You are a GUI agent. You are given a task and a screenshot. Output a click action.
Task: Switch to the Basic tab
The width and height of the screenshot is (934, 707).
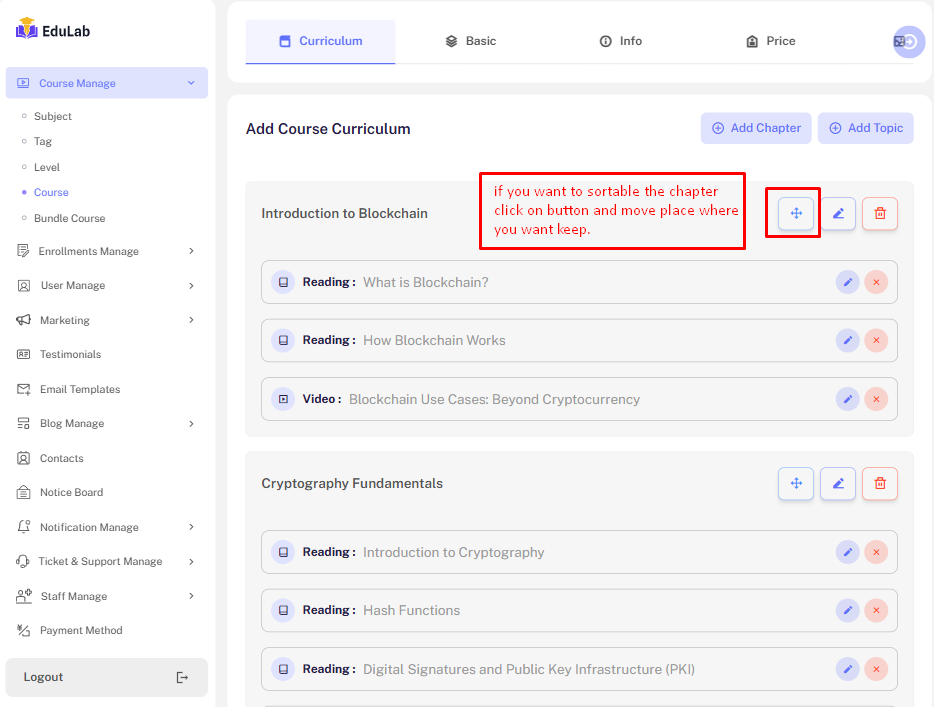[470, 41]
